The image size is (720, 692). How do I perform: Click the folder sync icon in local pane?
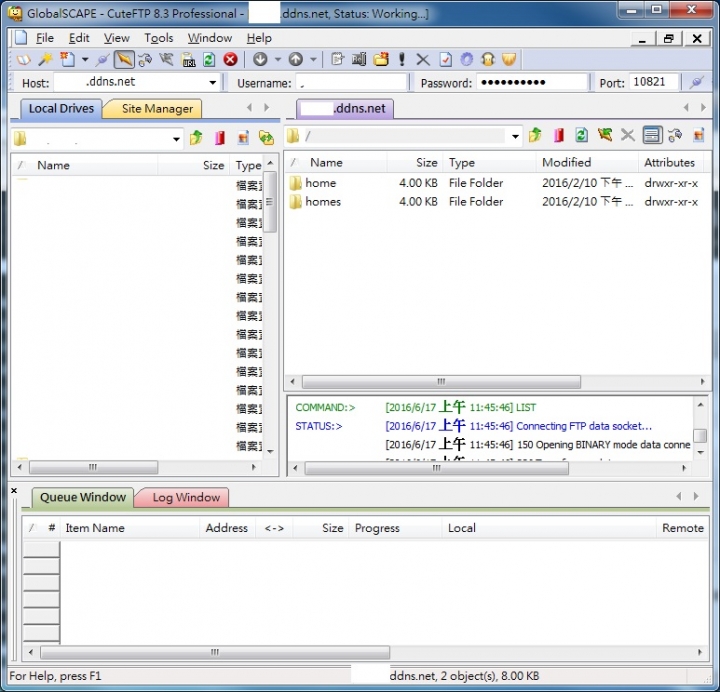point(266,137)
